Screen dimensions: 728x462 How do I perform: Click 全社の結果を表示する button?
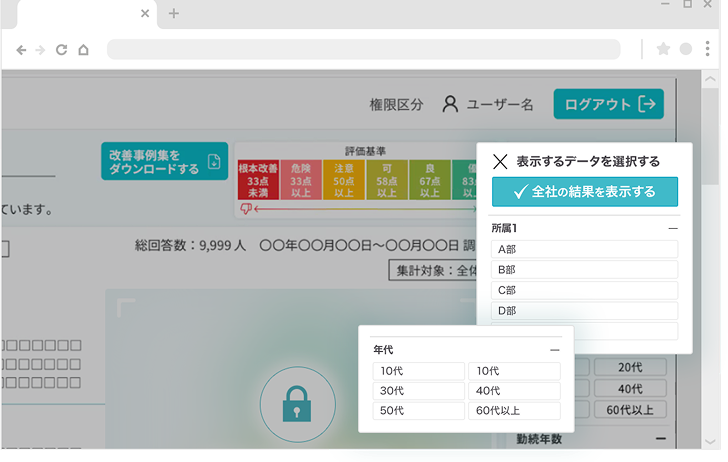[x=585, y=192]
